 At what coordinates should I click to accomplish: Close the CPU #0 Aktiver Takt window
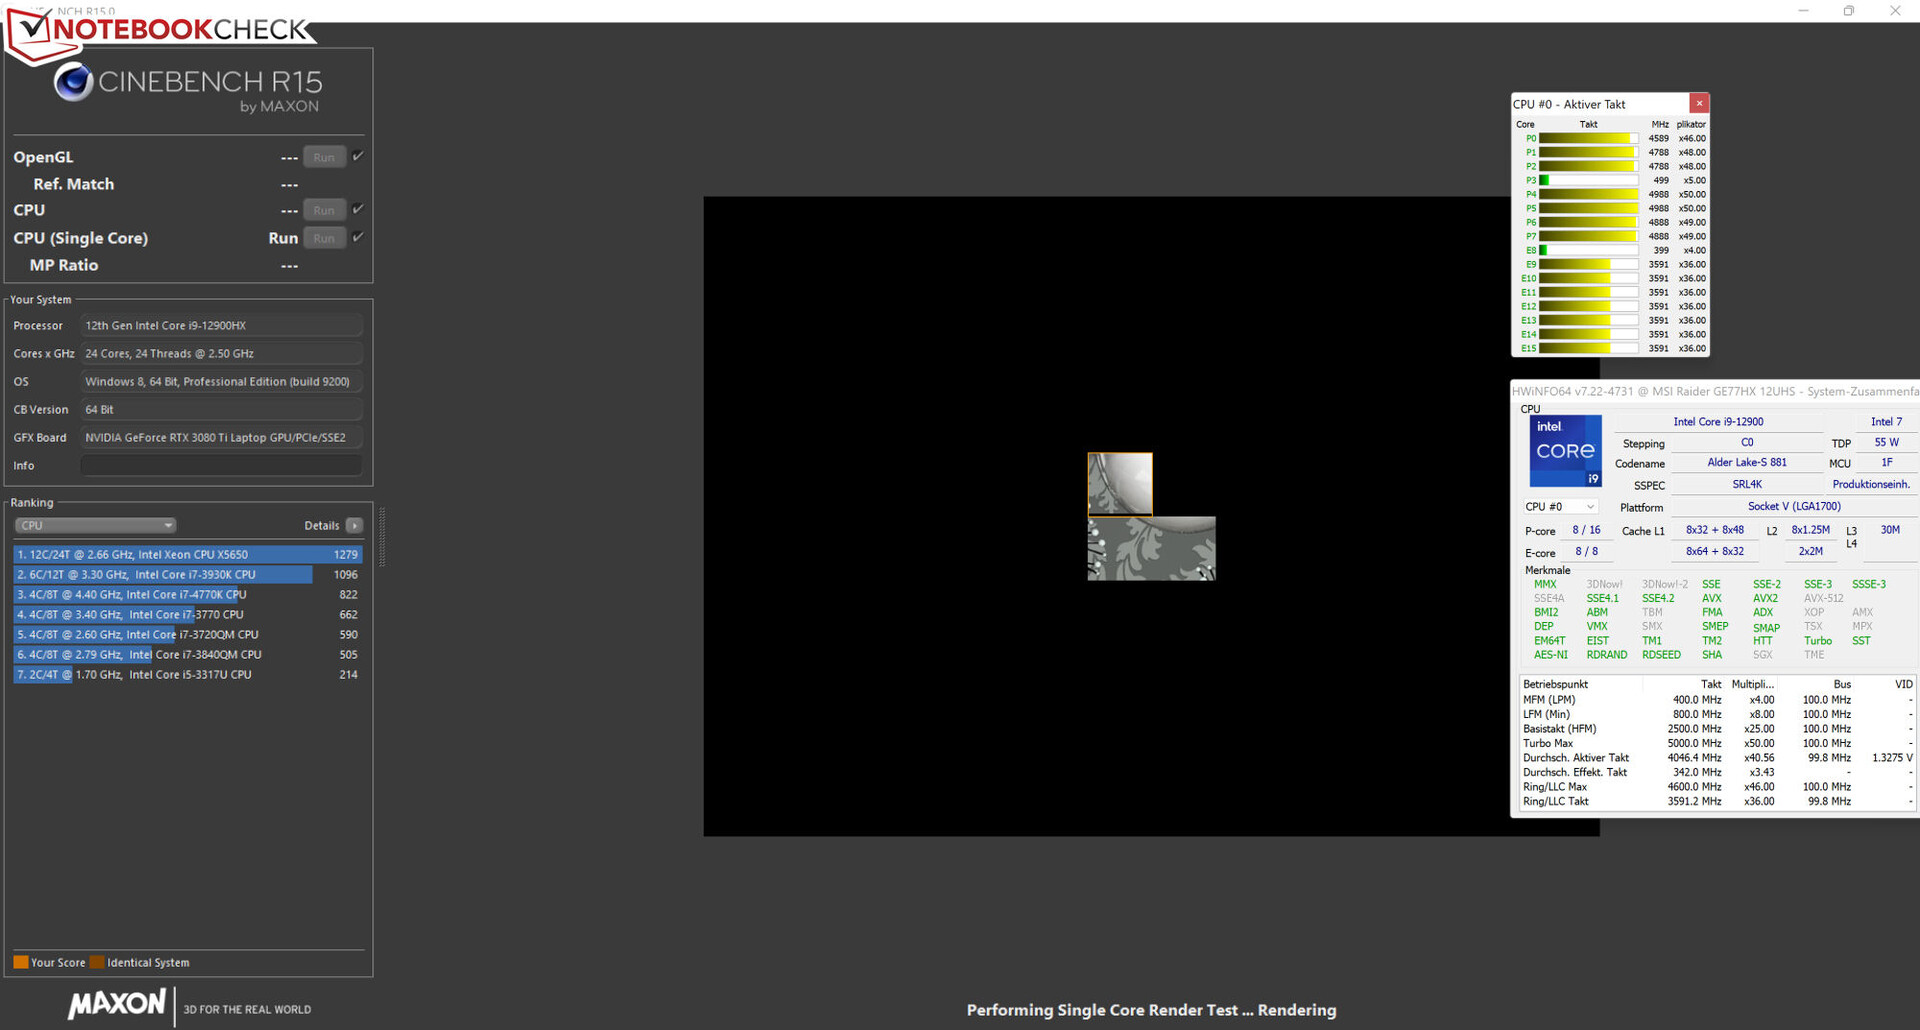(1698, 103)
